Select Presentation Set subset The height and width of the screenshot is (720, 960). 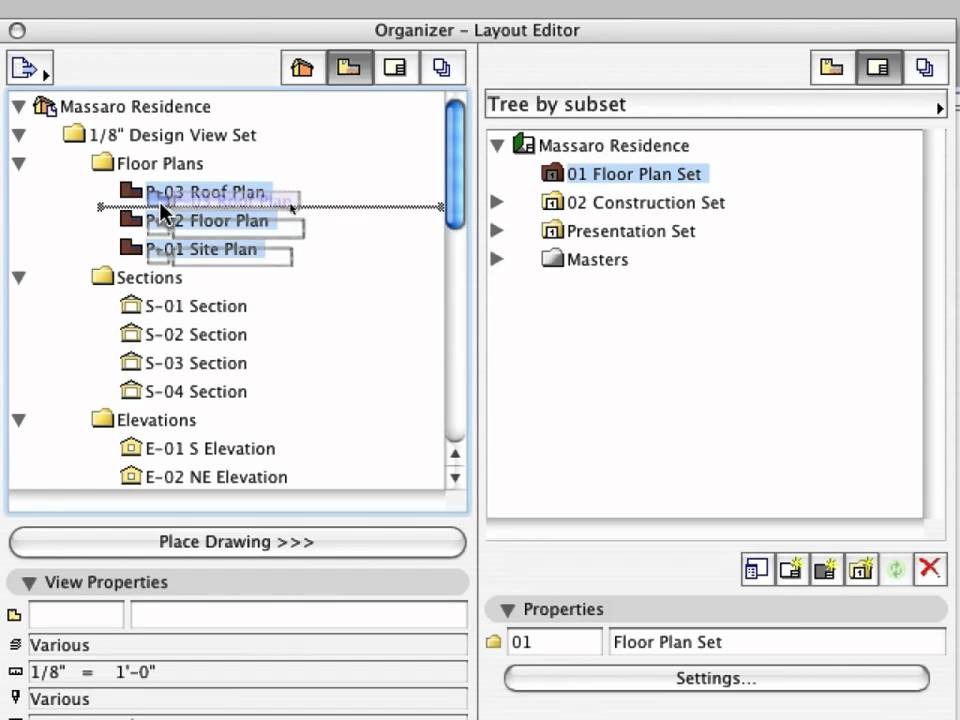click(619, 231)
